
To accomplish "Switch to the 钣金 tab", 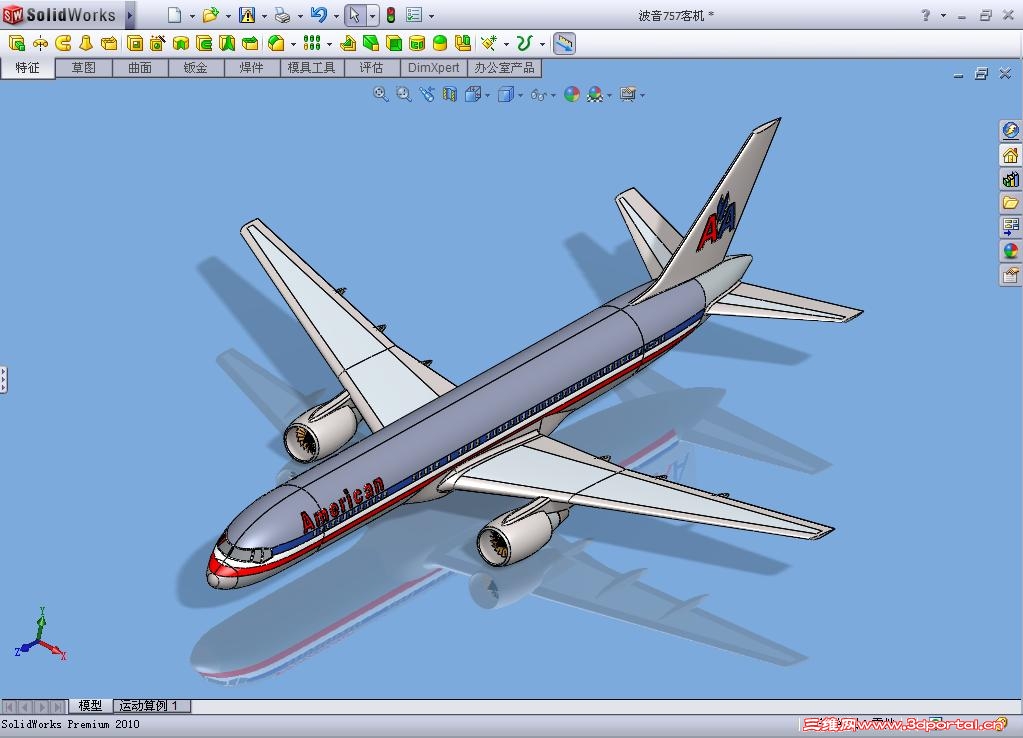I will click(196, 68).
